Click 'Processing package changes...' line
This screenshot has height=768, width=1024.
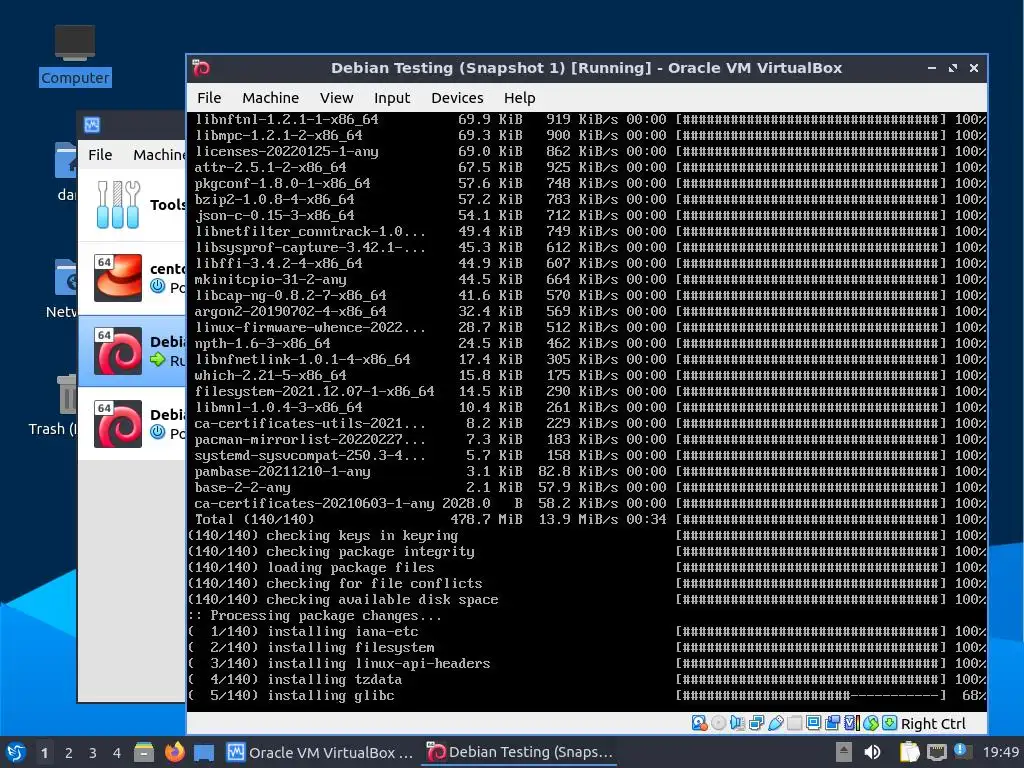315,616
